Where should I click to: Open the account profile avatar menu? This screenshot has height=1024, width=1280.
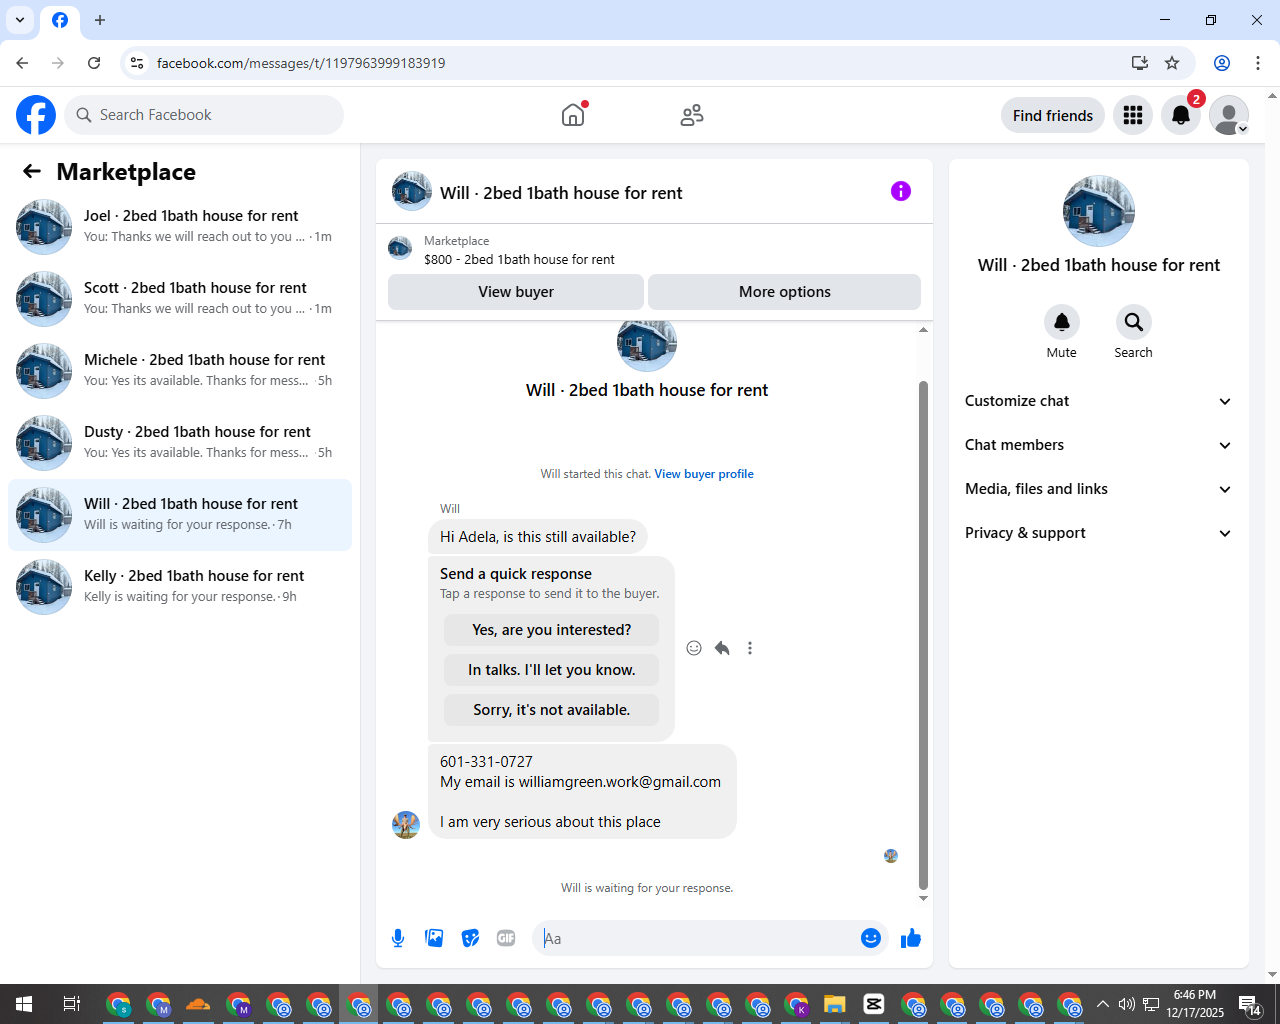click(x=1229, y=115)
